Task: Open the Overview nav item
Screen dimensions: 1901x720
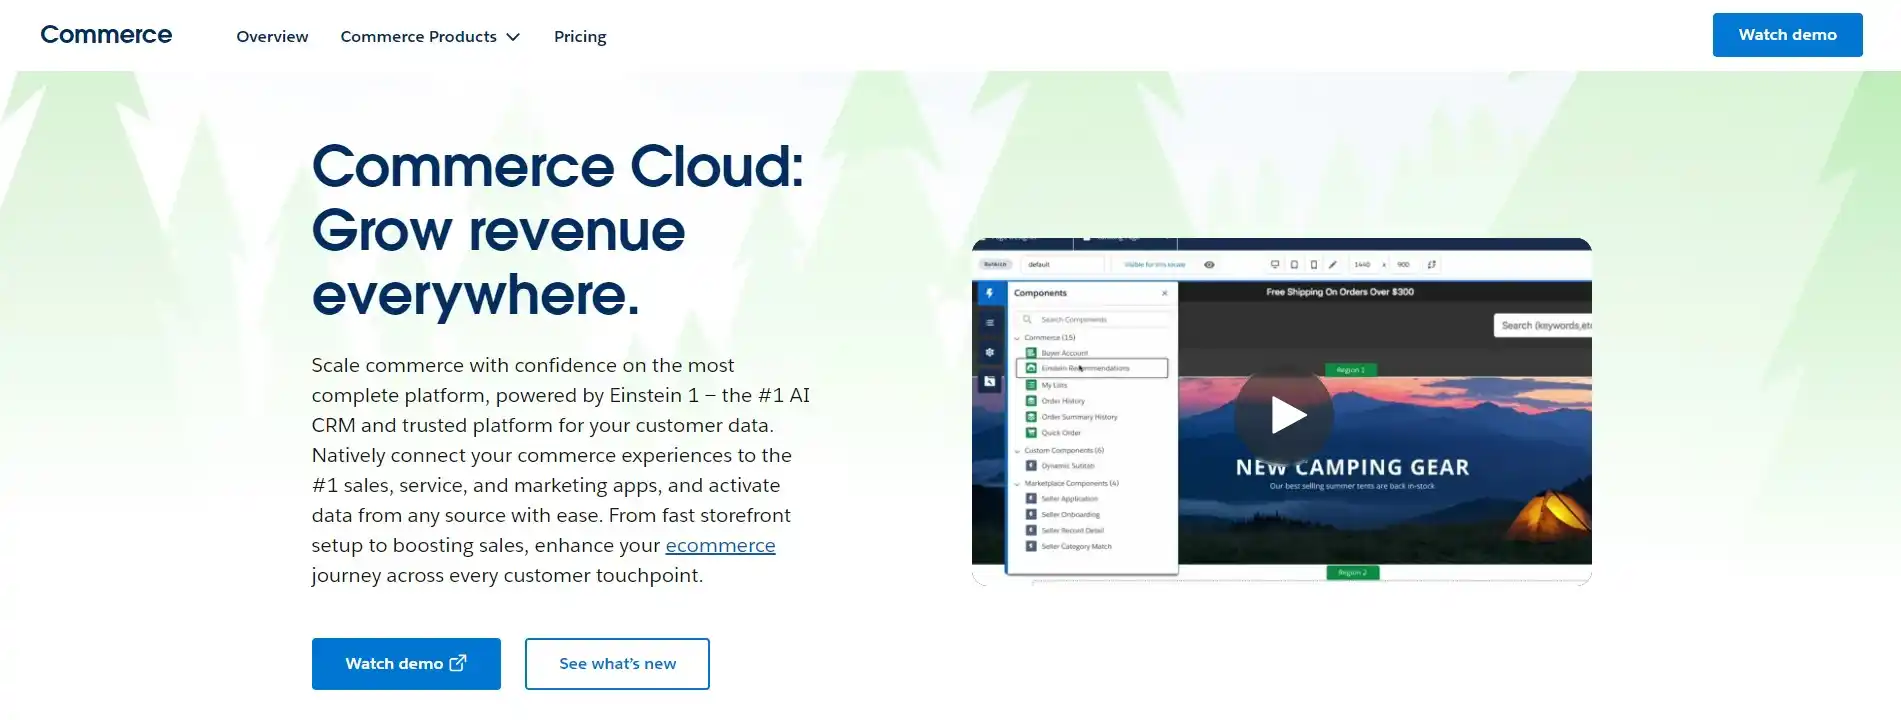Action: click(x=272, y=36)
